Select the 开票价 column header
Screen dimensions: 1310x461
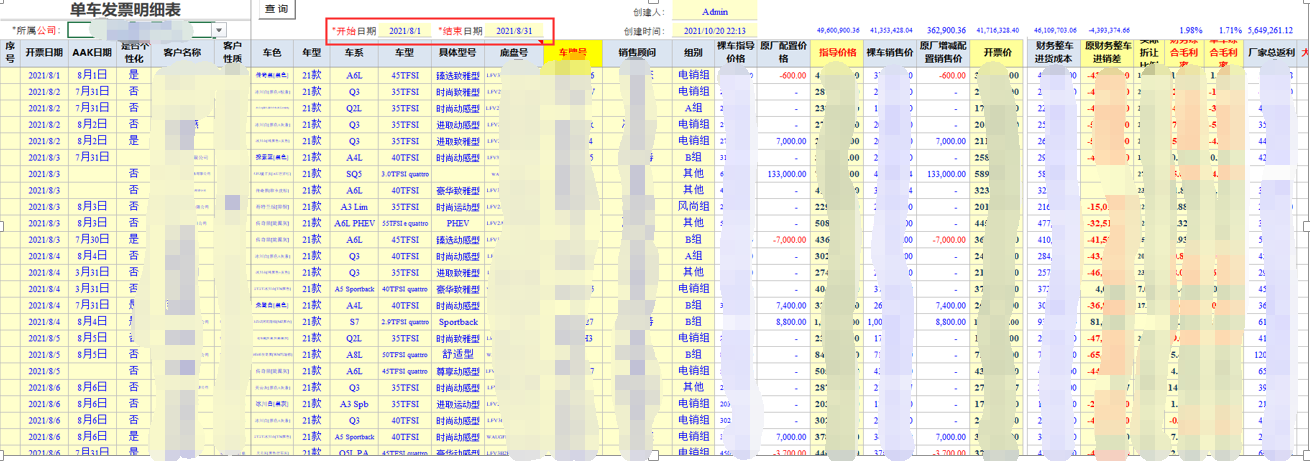pyautogui.click(x=998, y=53)
